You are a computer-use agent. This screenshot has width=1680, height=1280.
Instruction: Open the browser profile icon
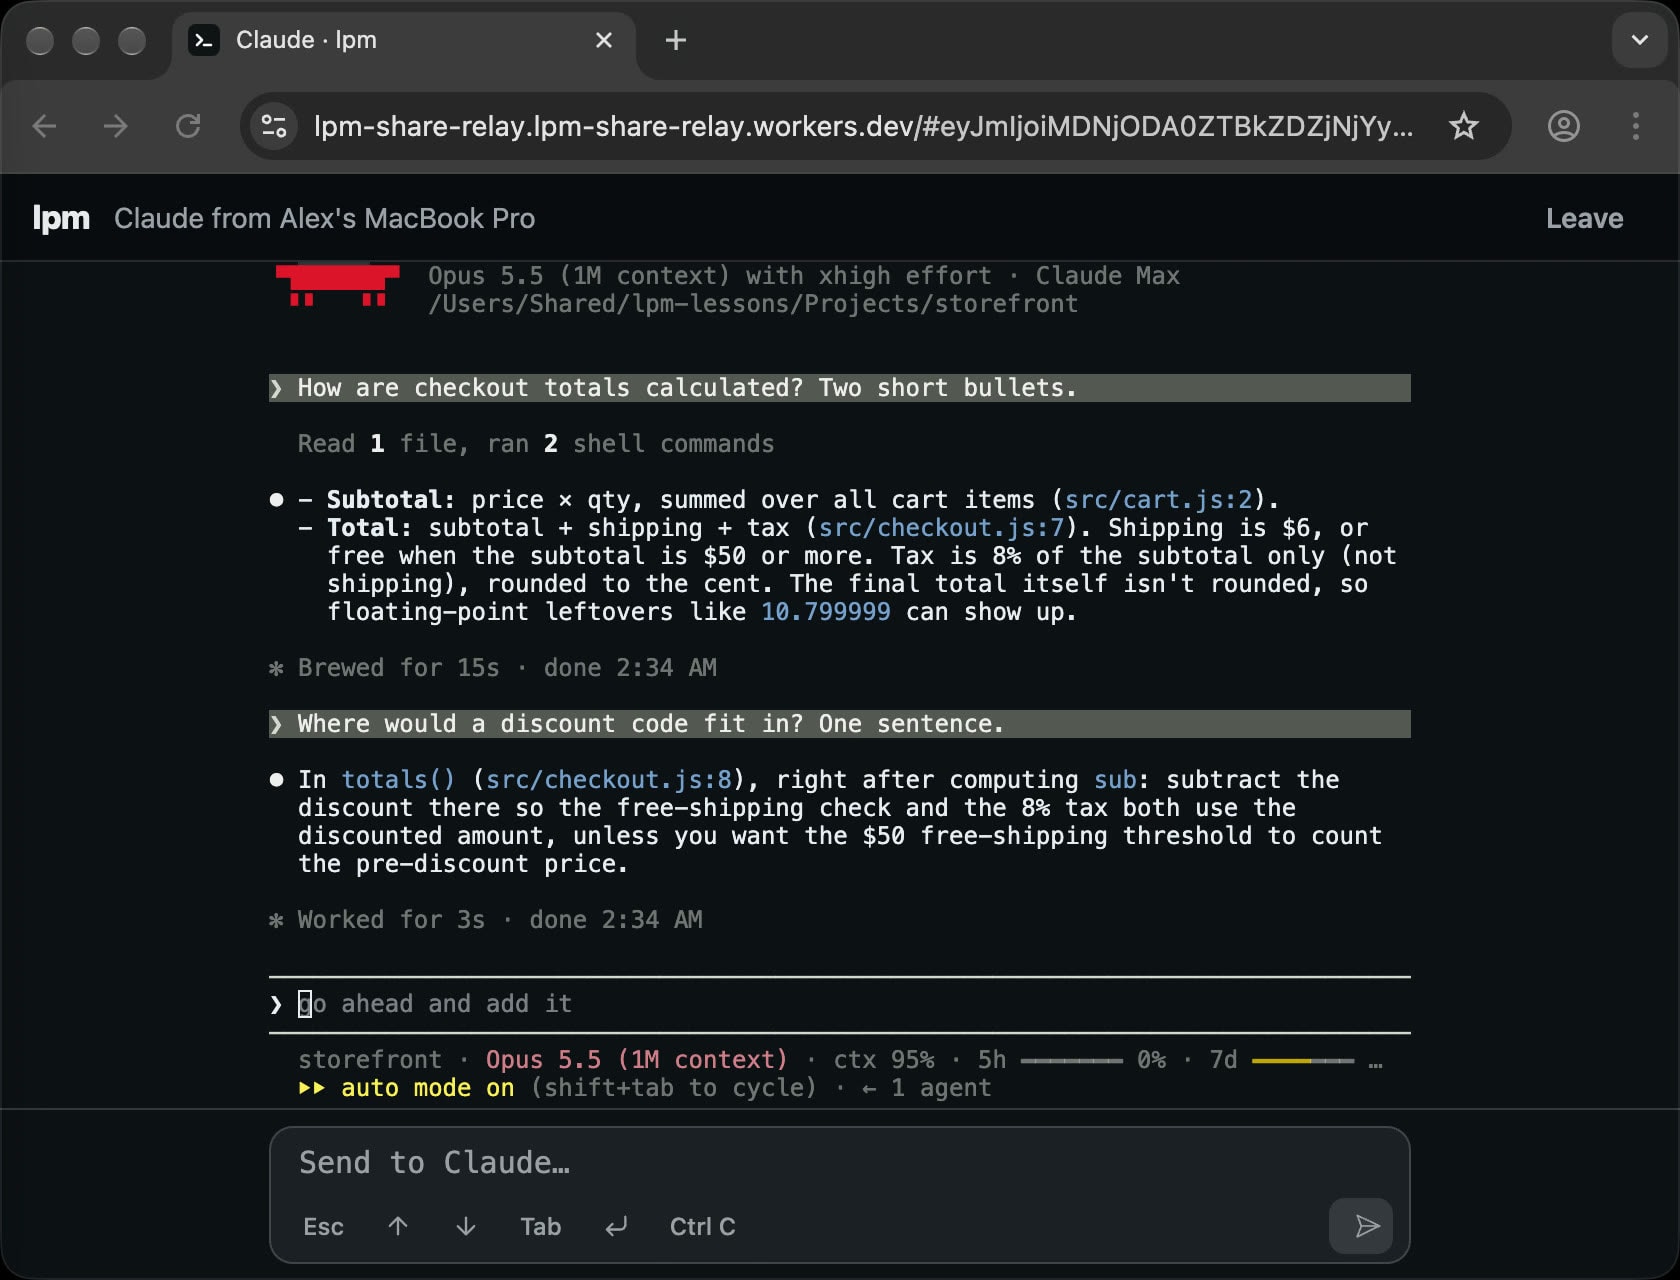pyautogui.click(x=1564, y=126)
